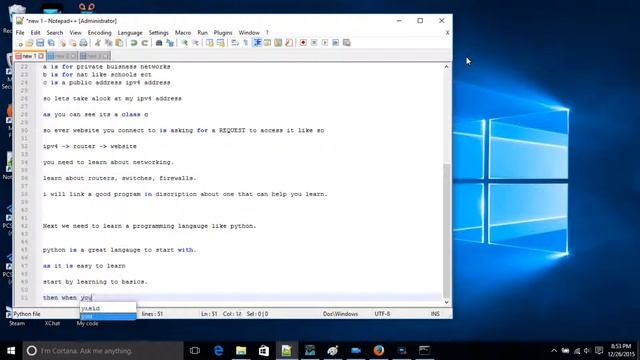640x360 pixels.
Task: Click 'Python file' in the status bar
Action: tap(27, 314)
